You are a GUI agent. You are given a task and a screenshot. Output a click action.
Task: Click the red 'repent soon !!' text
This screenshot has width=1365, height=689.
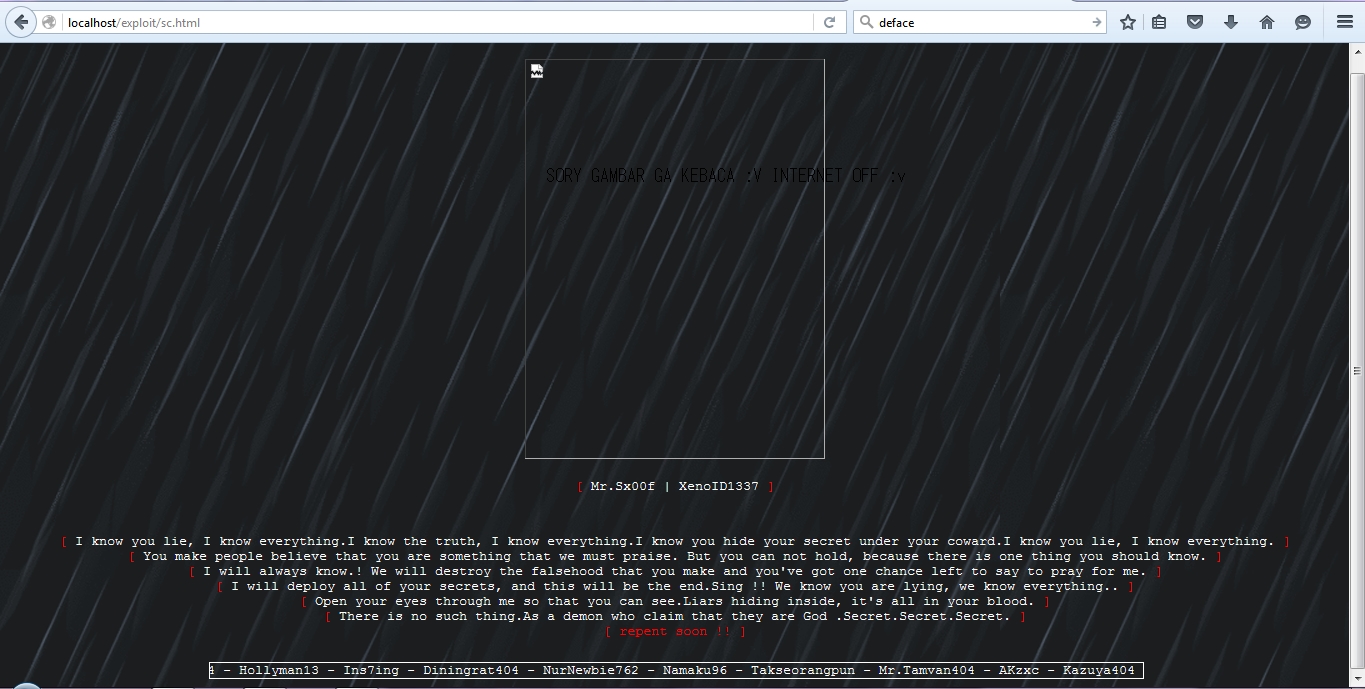pos(677,631)
